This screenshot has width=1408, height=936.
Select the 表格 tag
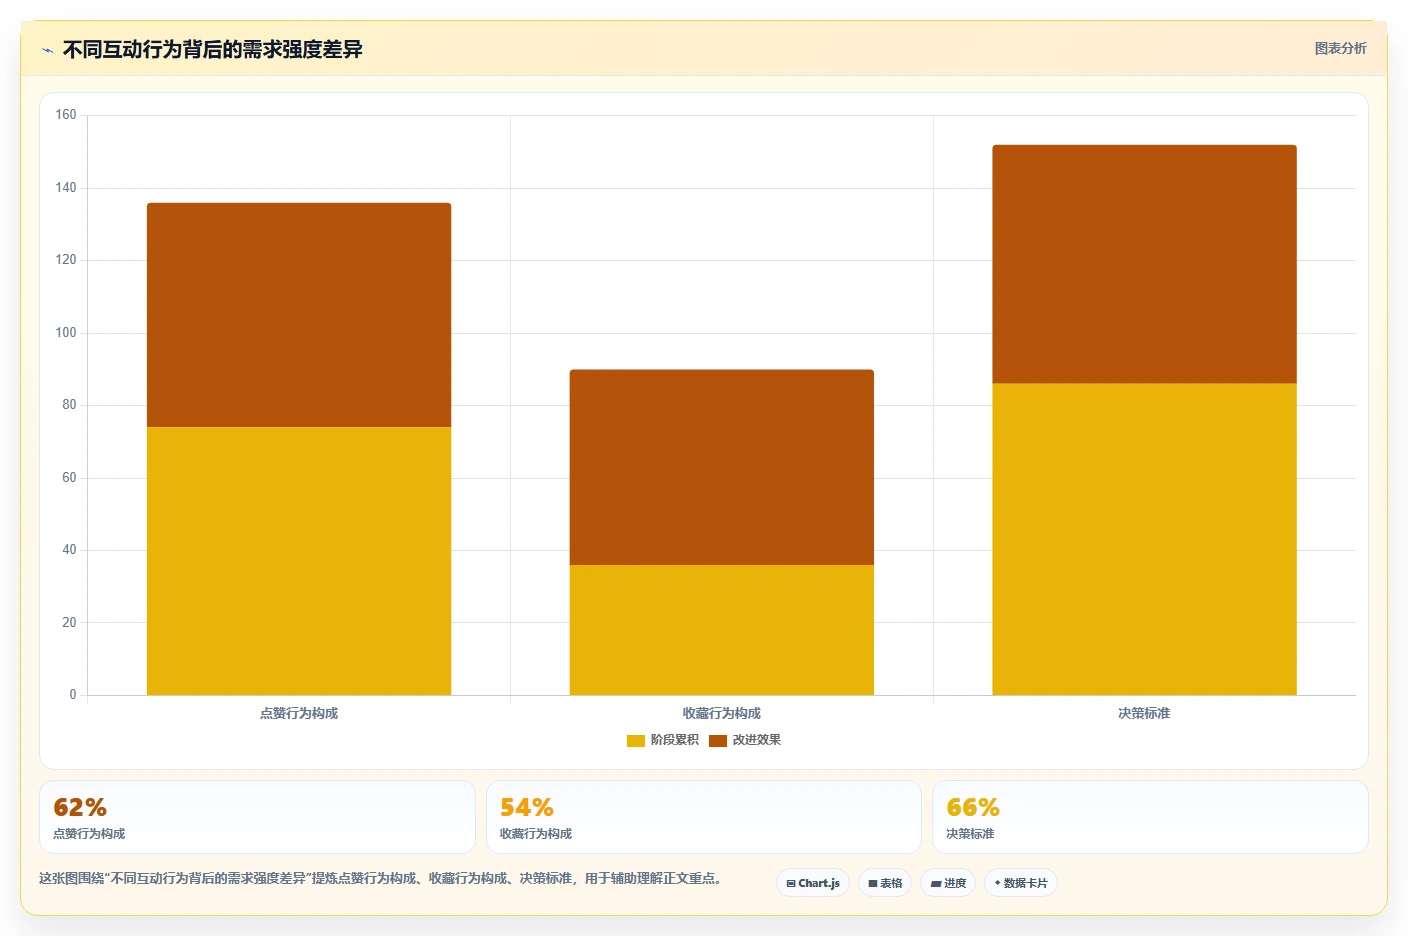885,883
